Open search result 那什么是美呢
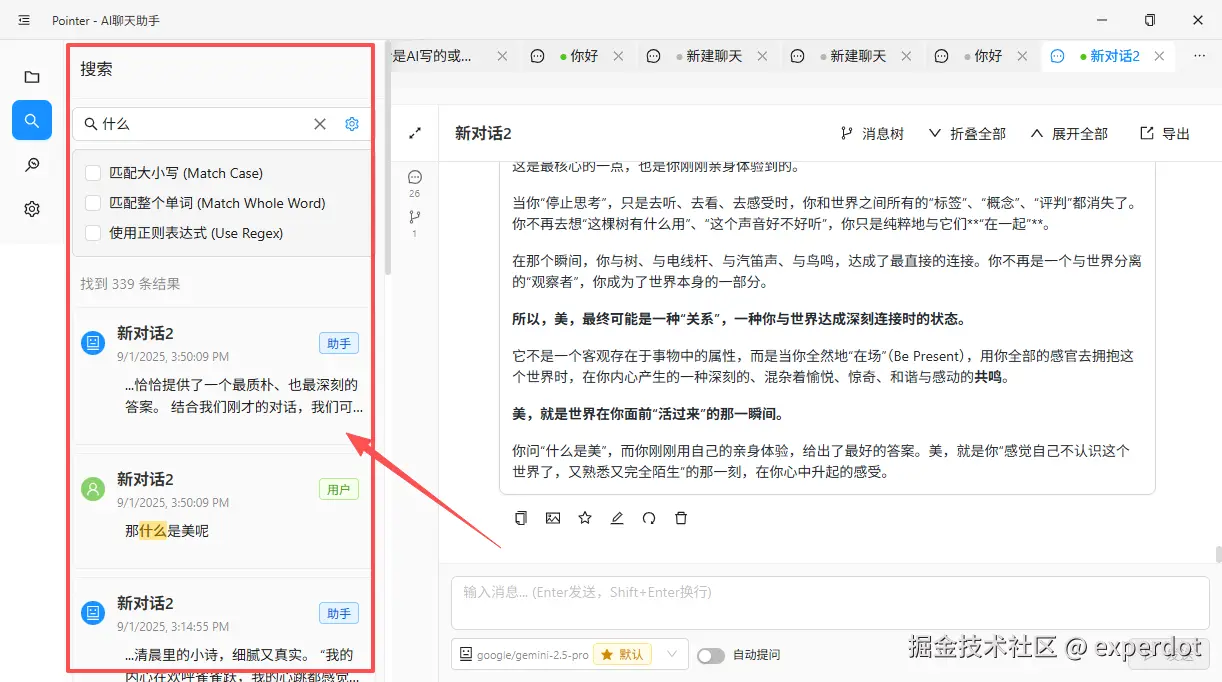1222x682 pixels. pyautogui.click(x=167, y=531)
